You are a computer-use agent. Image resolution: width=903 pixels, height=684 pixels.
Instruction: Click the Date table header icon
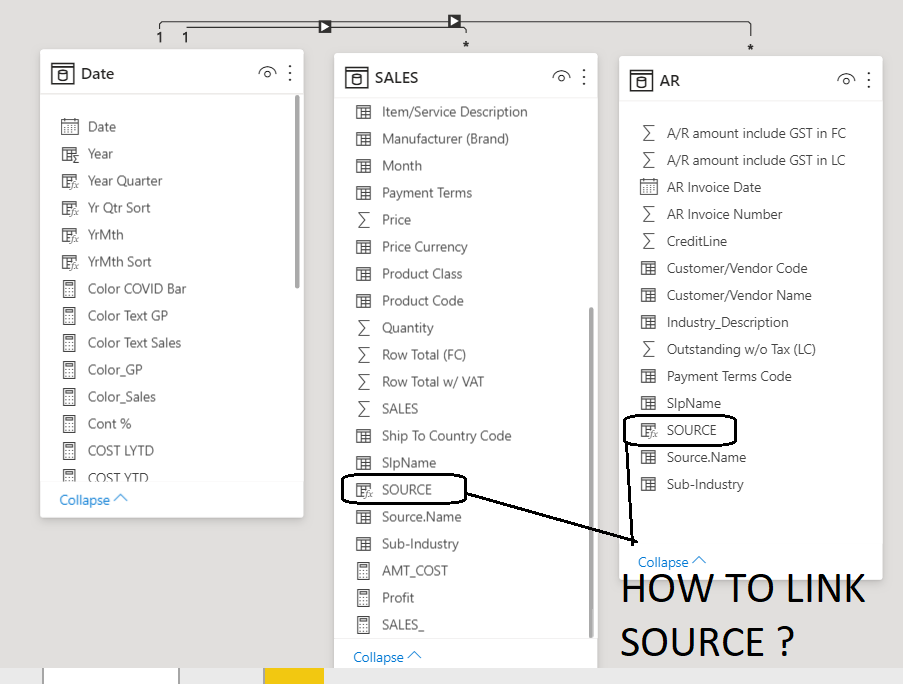(62, 74)
